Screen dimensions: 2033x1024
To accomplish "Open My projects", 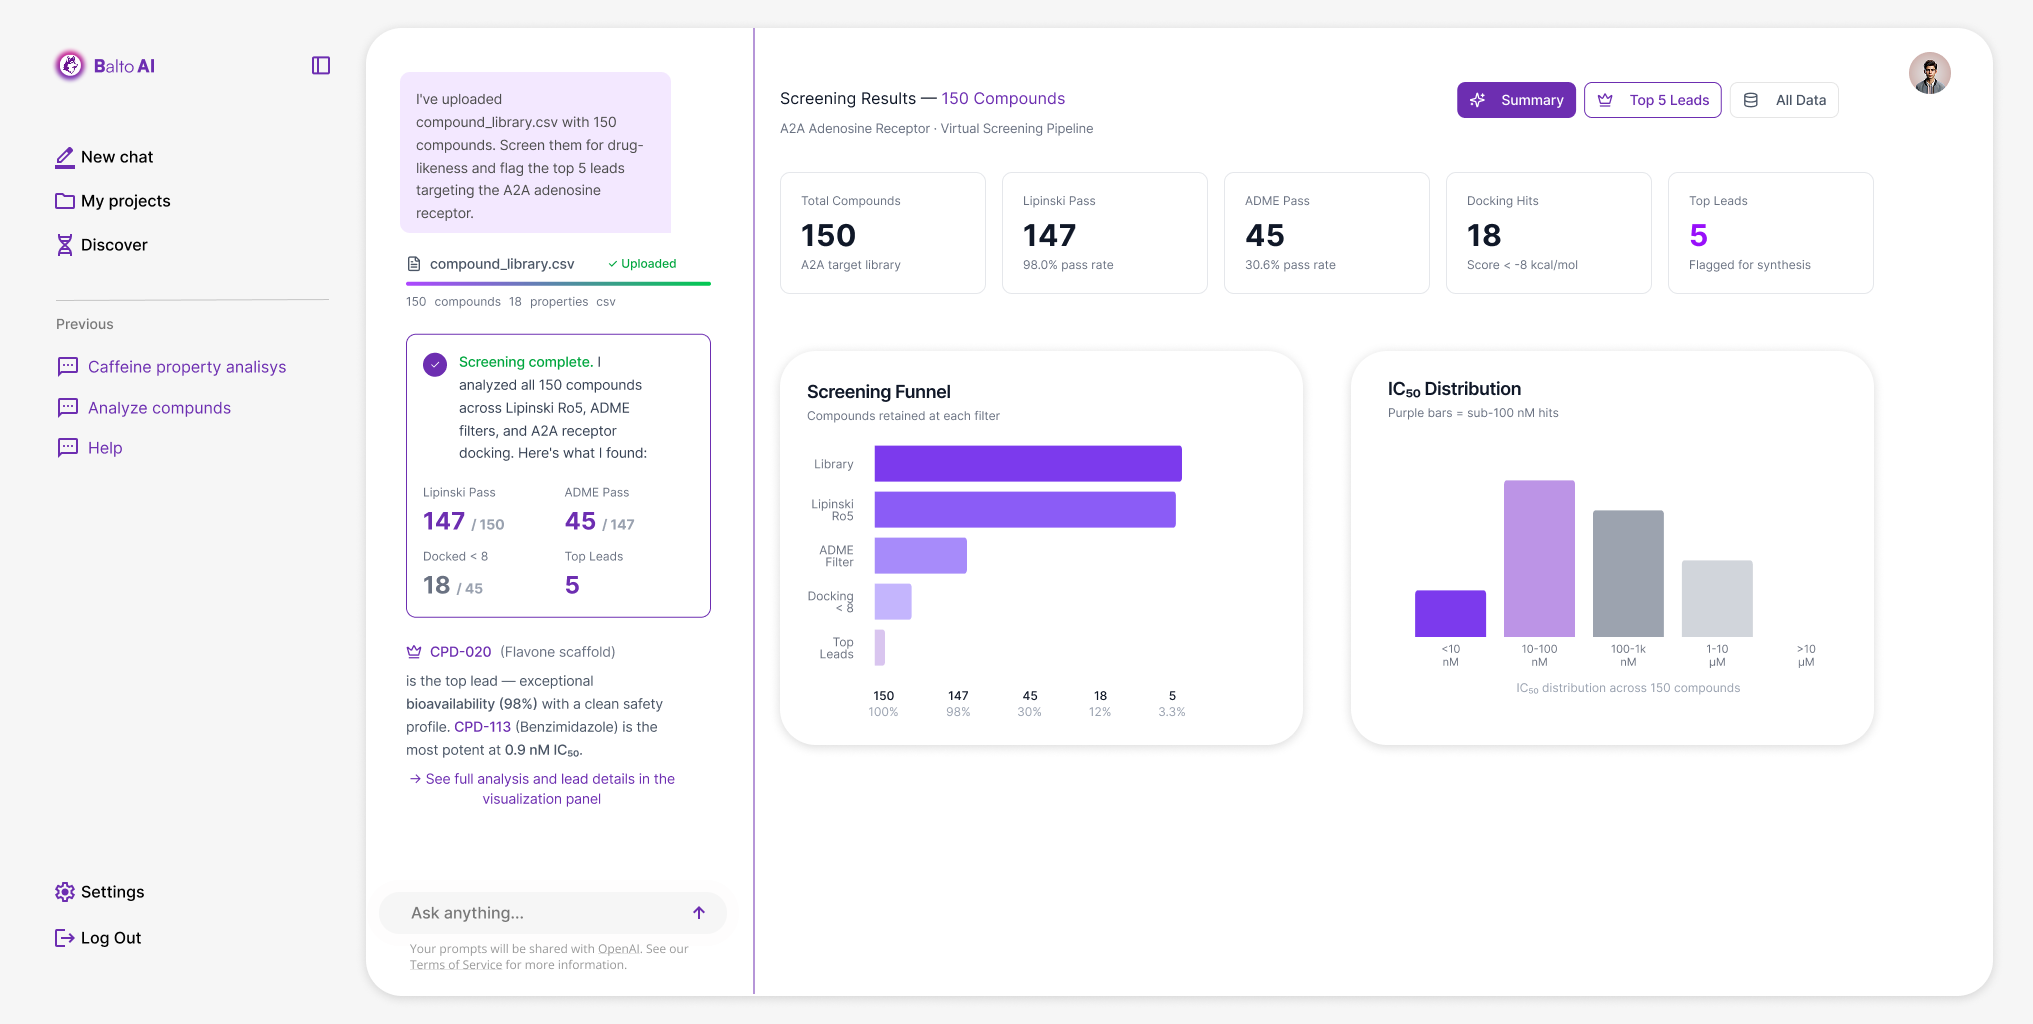I will [x=125, y=201].
